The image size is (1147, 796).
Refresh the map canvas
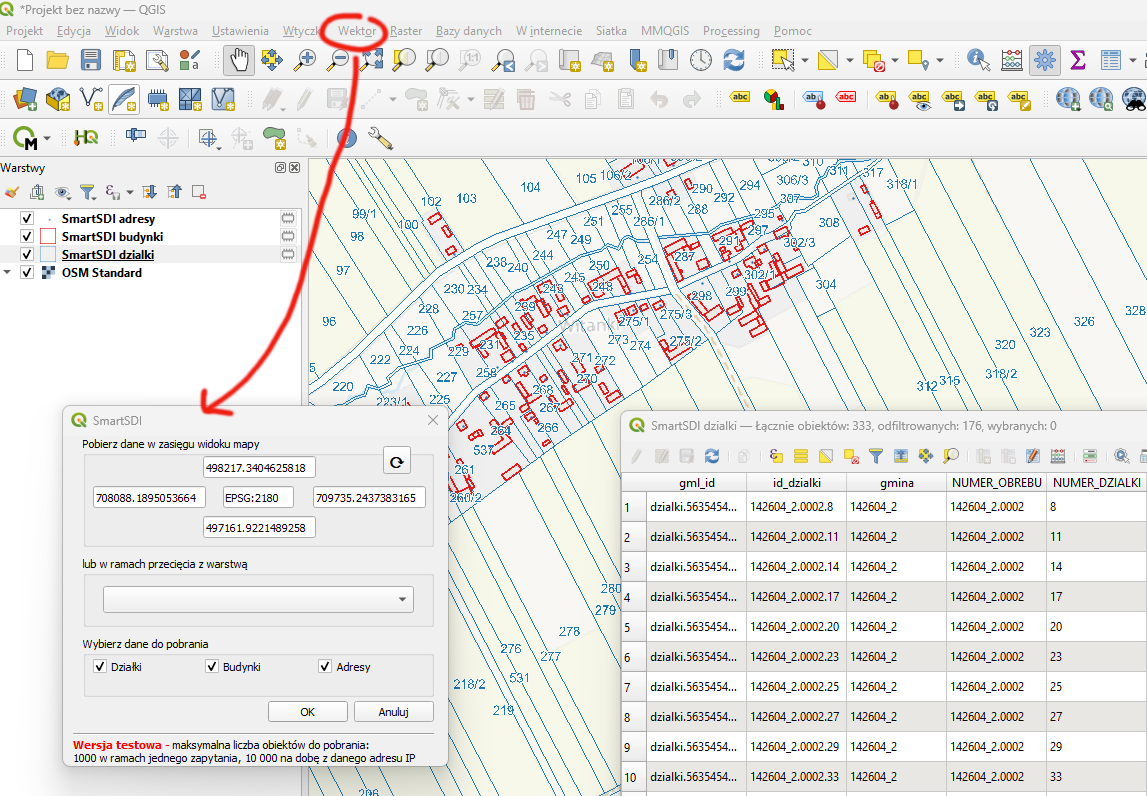point(734,59)
